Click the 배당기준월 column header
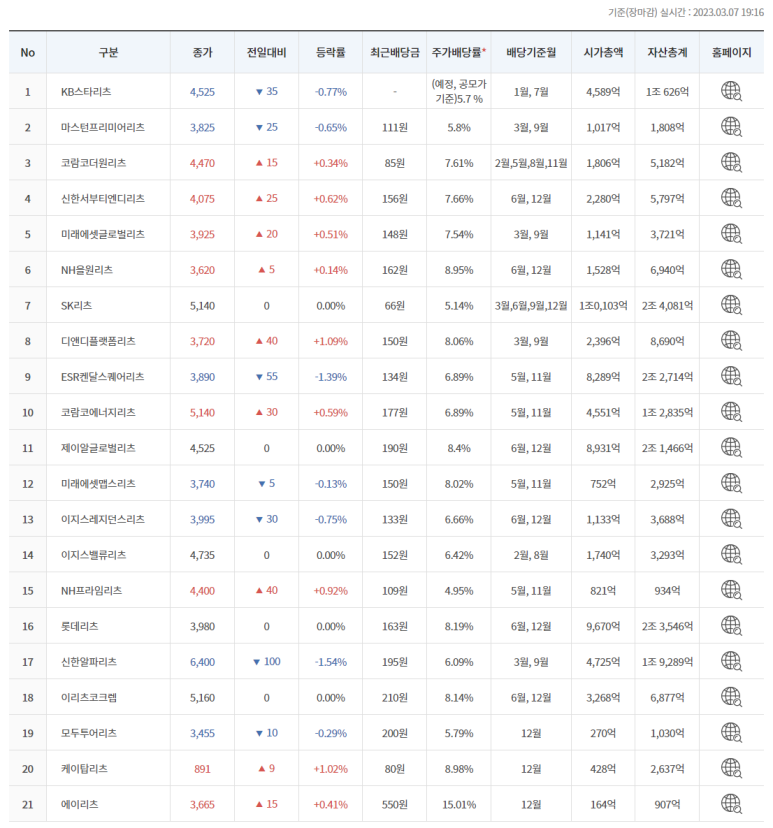This screenshot has height=828, width=773. coord(531,52)
